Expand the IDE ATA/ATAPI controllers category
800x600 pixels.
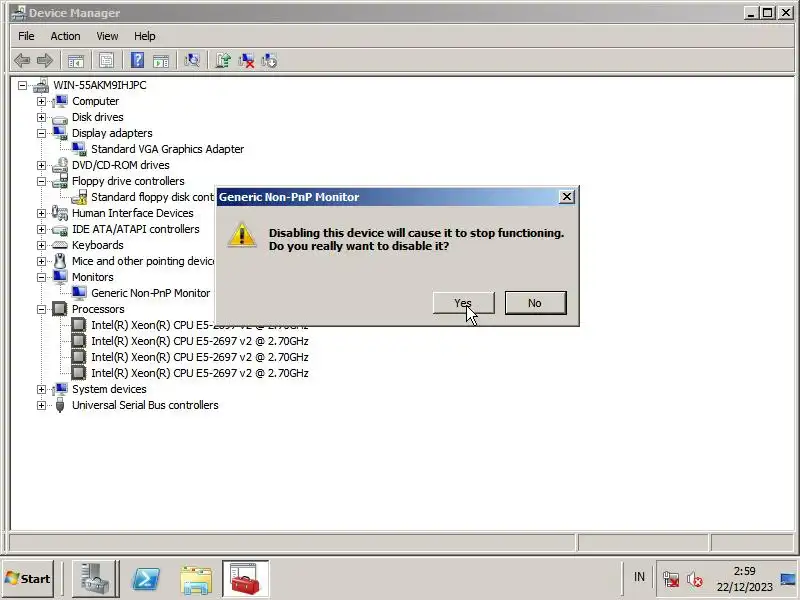(x=41, y=230)
